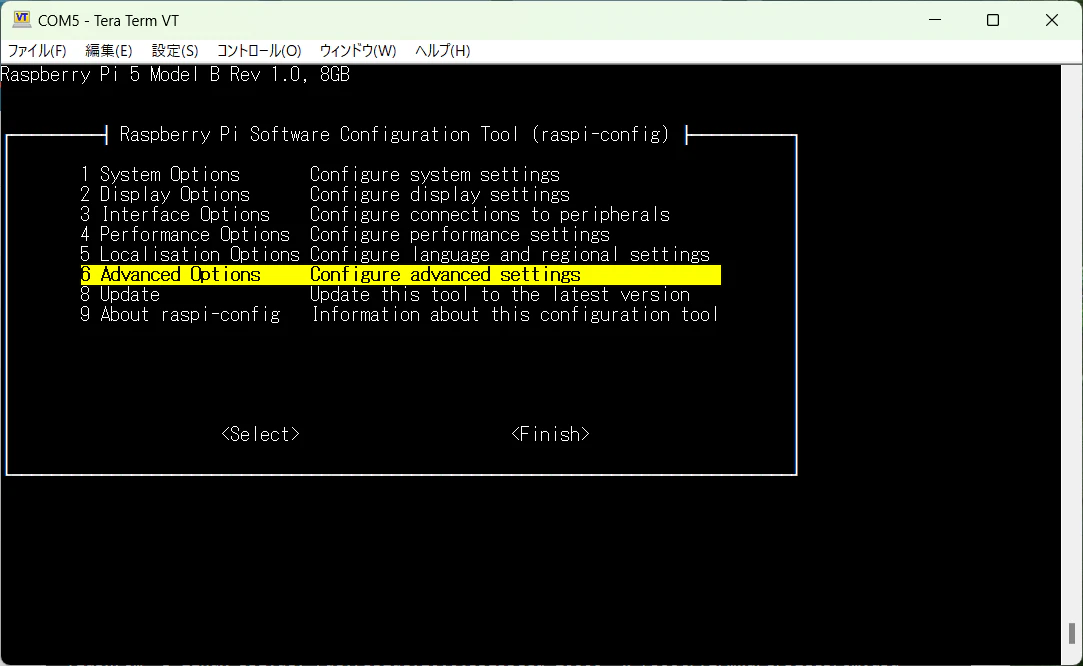Maximize the Tera Term window
Viewport: 1083px width, 666px height.
pos(993,20)
